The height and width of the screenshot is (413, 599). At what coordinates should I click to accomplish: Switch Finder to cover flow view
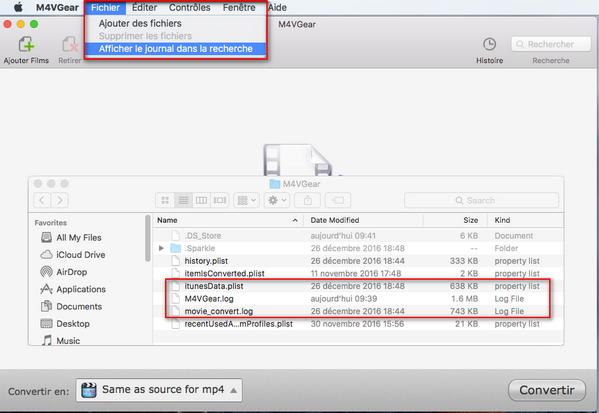click(220, 200)
